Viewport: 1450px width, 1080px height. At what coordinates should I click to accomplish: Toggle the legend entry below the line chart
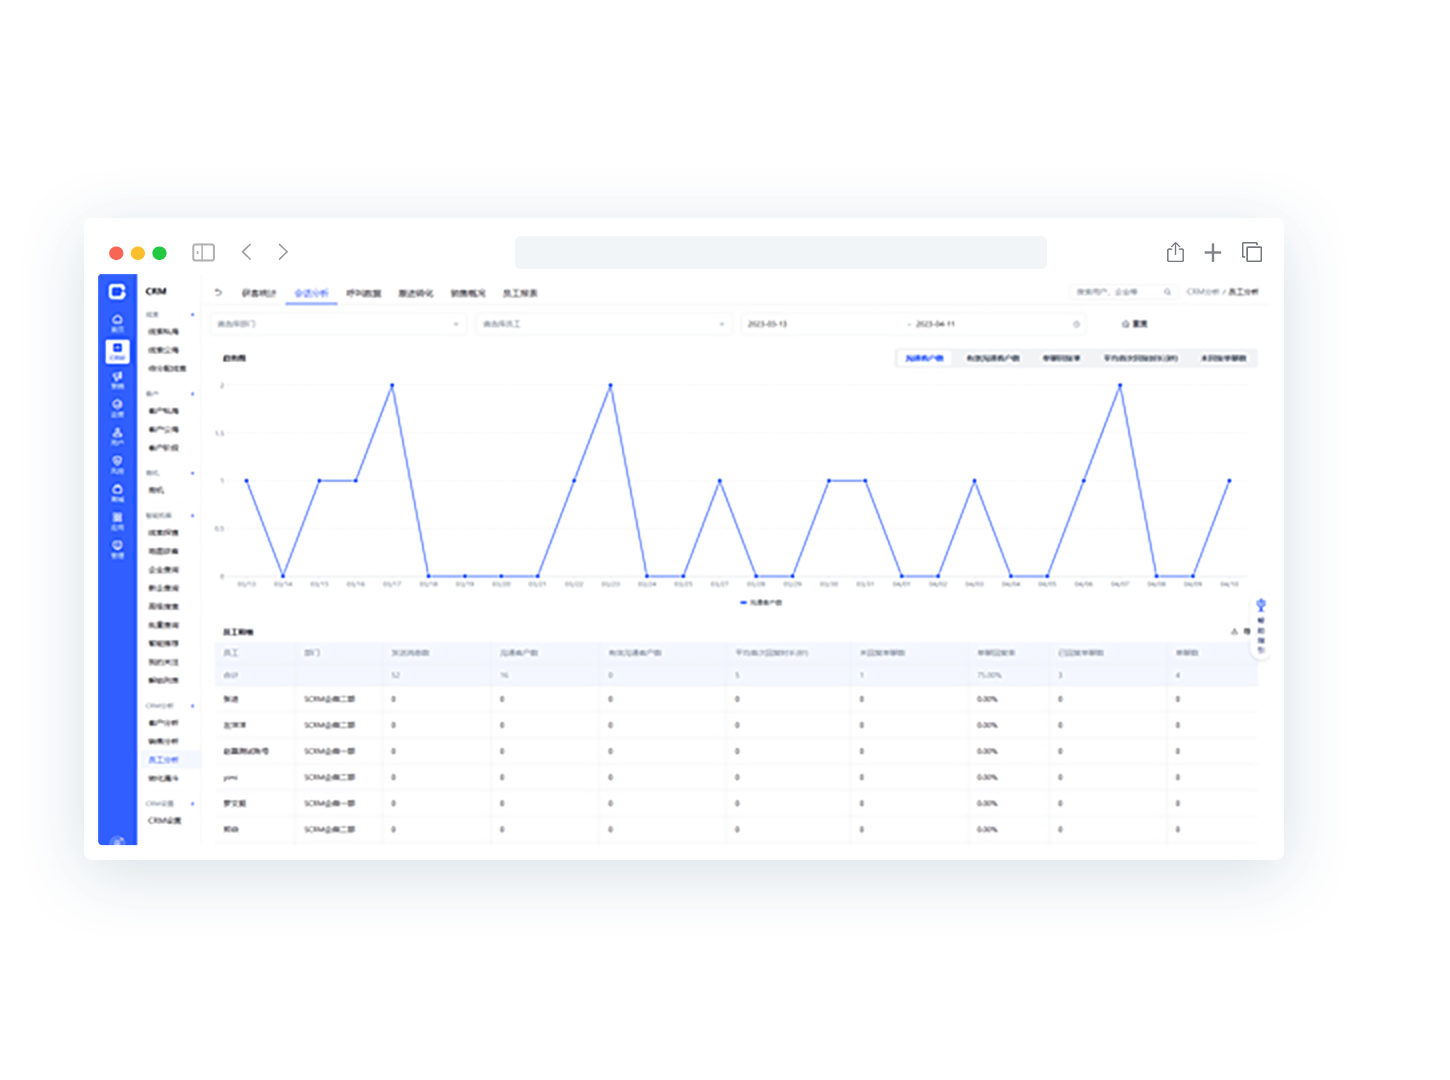coord(762,603)
